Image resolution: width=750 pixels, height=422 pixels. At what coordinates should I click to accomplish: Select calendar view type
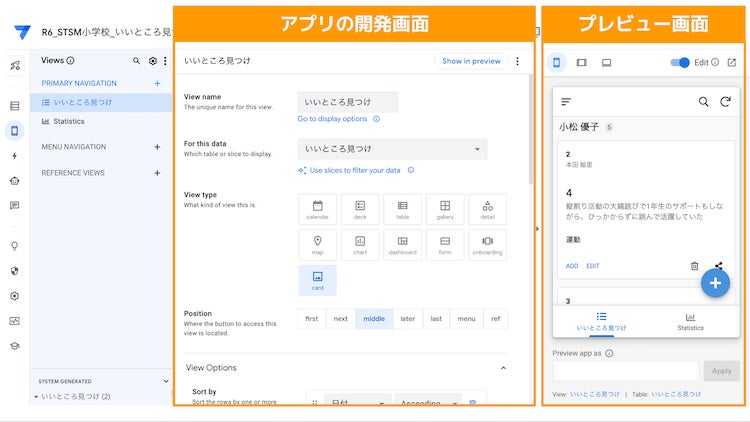(x=318, y=210)
